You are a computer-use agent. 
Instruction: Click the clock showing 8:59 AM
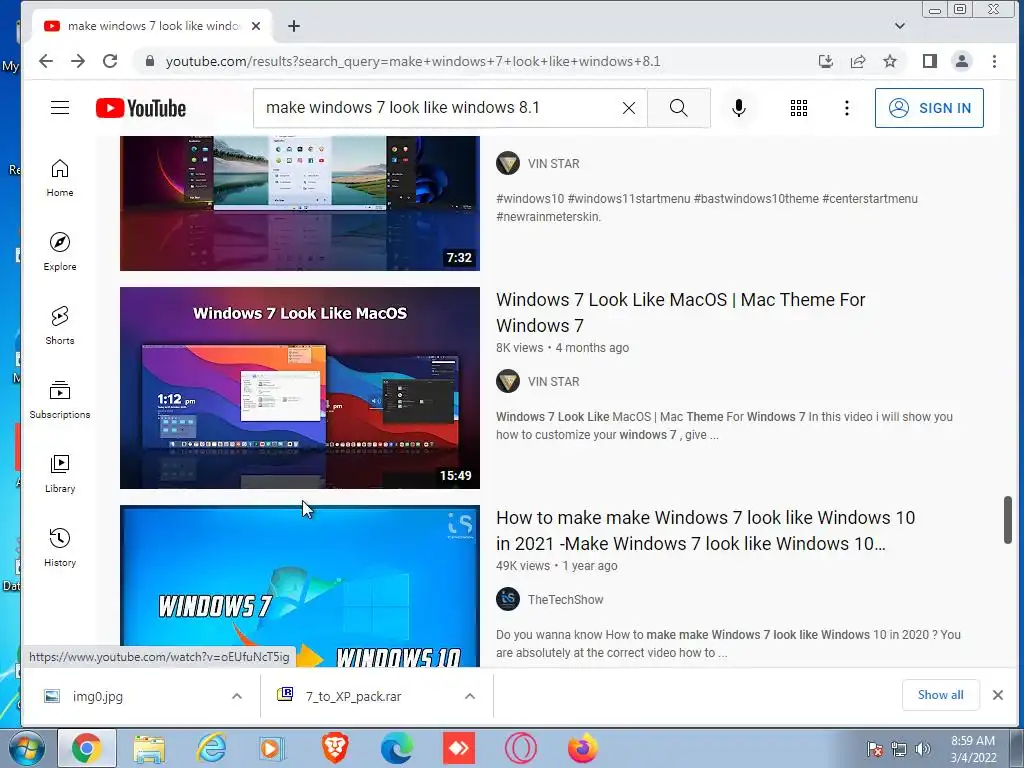(x=973, y=749)
